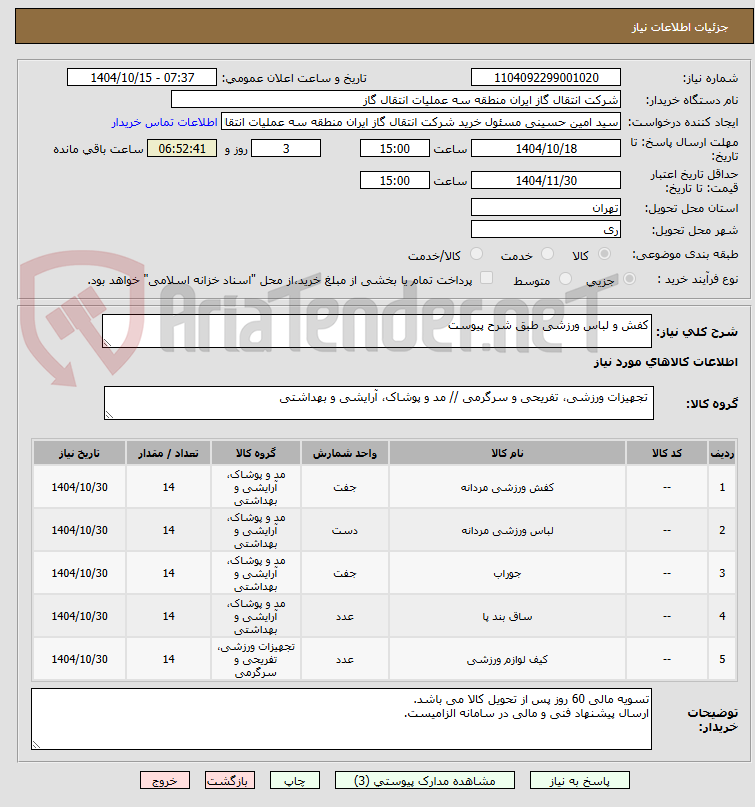
Task: Click the delivery province field تهران
Action: coord(546,208)
